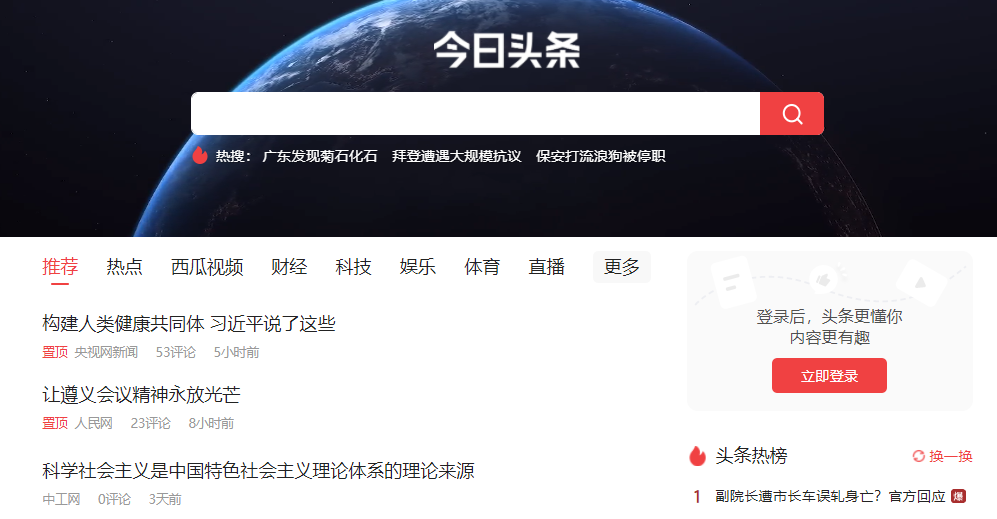Viewport: 997px width, 519px height.
Task: Open the 科技 tab
Action: click(354, 266)
